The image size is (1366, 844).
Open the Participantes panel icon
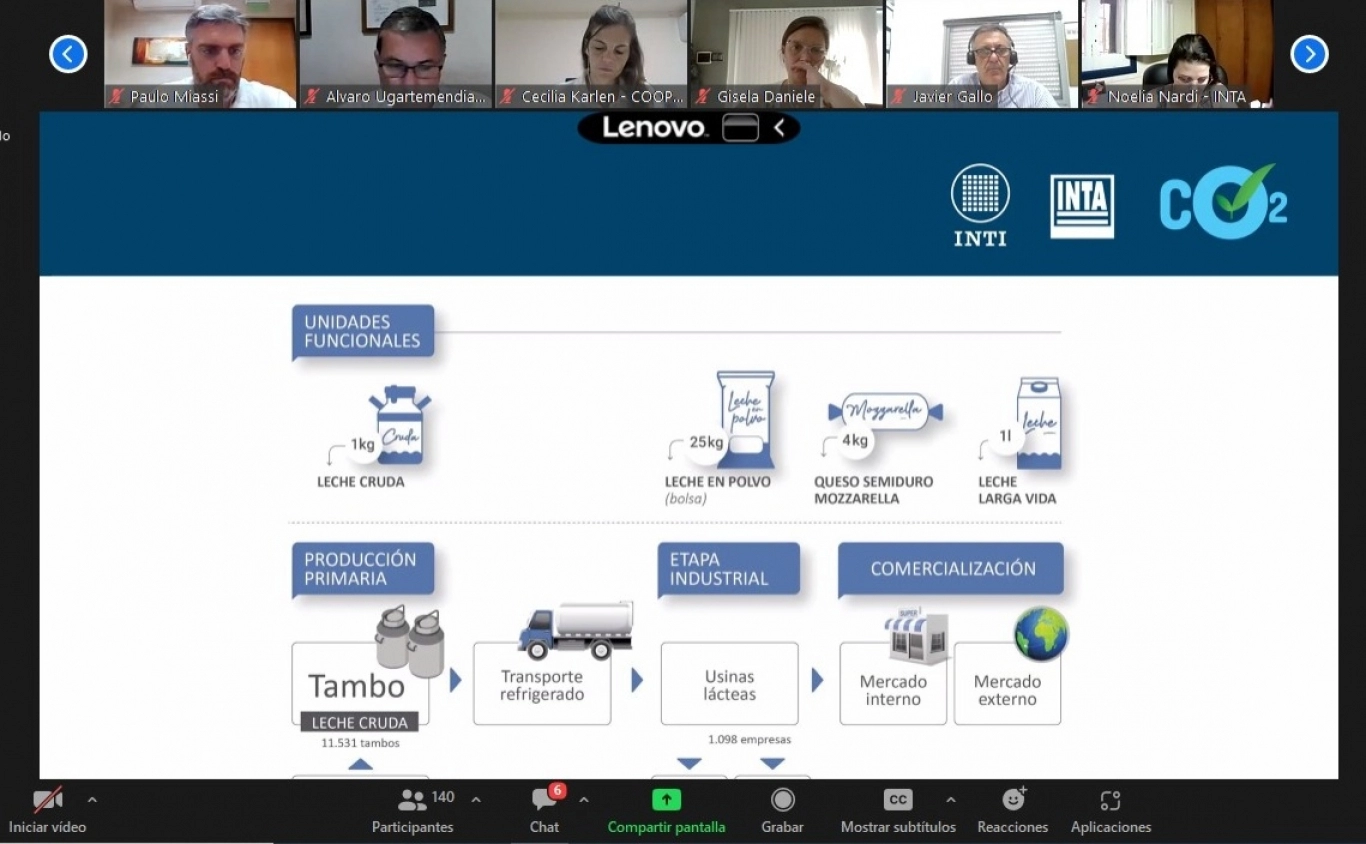click(x=412, y=800)
